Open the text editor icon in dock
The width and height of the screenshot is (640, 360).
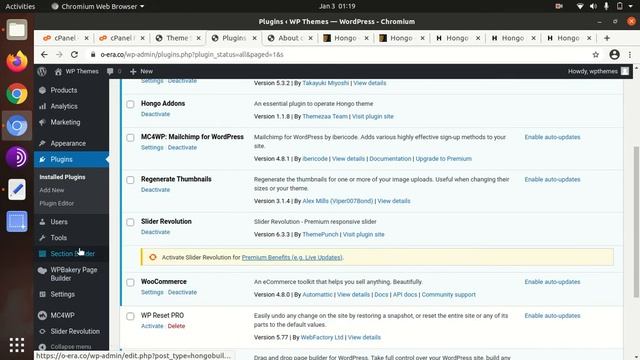tap(17, 189)
